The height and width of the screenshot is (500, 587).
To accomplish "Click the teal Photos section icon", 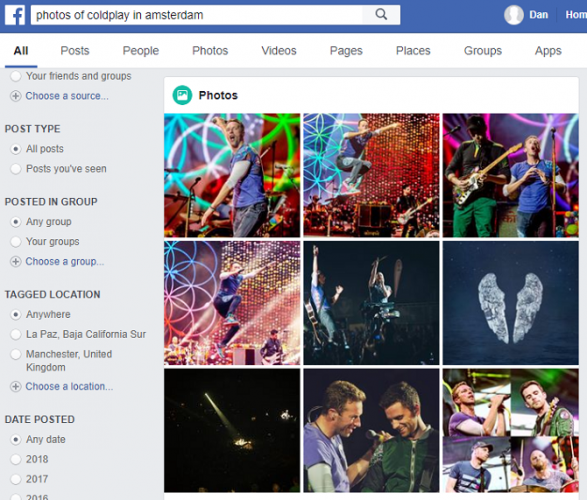I will pos(182,95).
